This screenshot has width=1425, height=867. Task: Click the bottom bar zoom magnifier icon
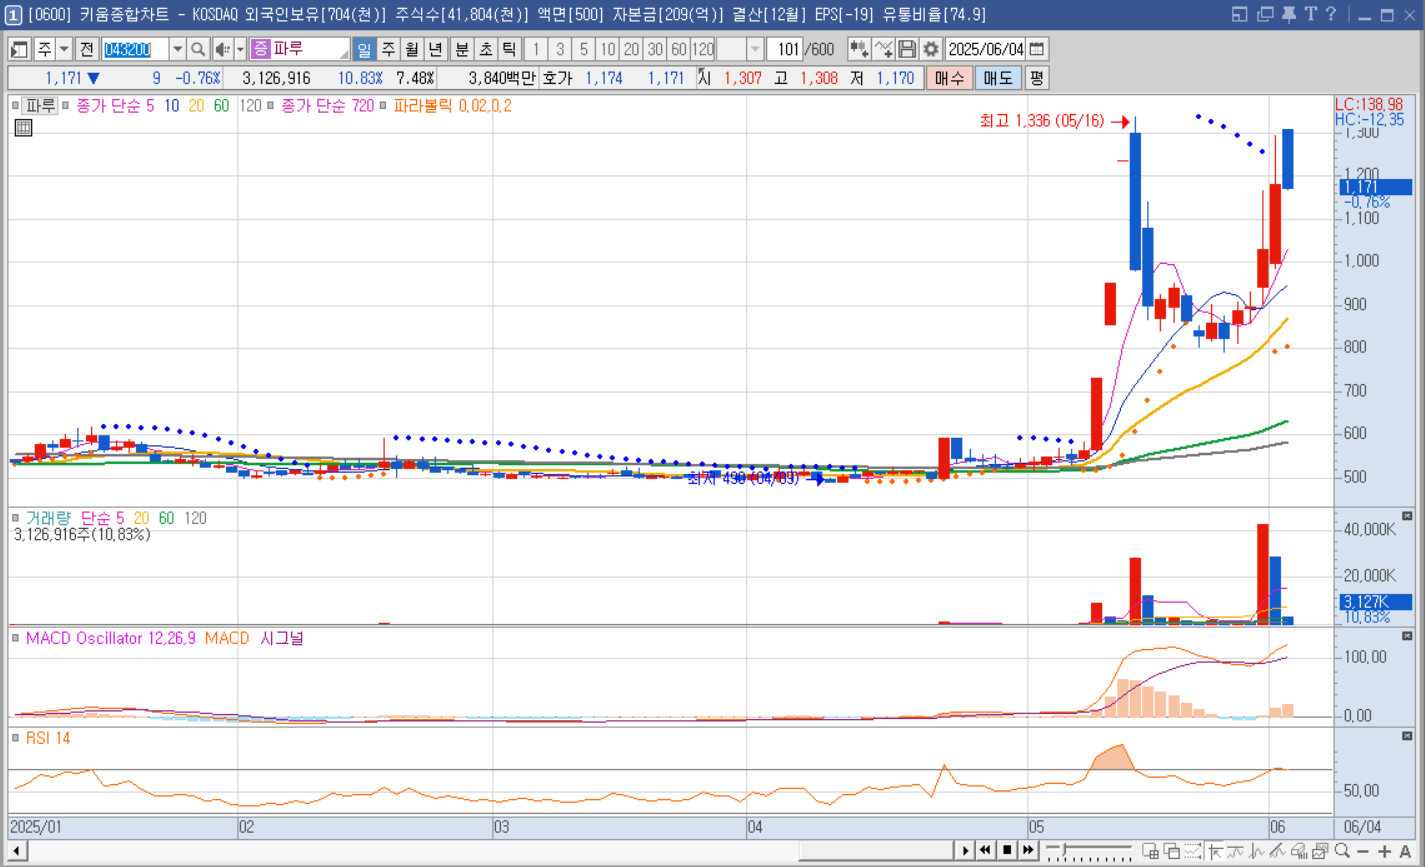(x=1342, y=851)
